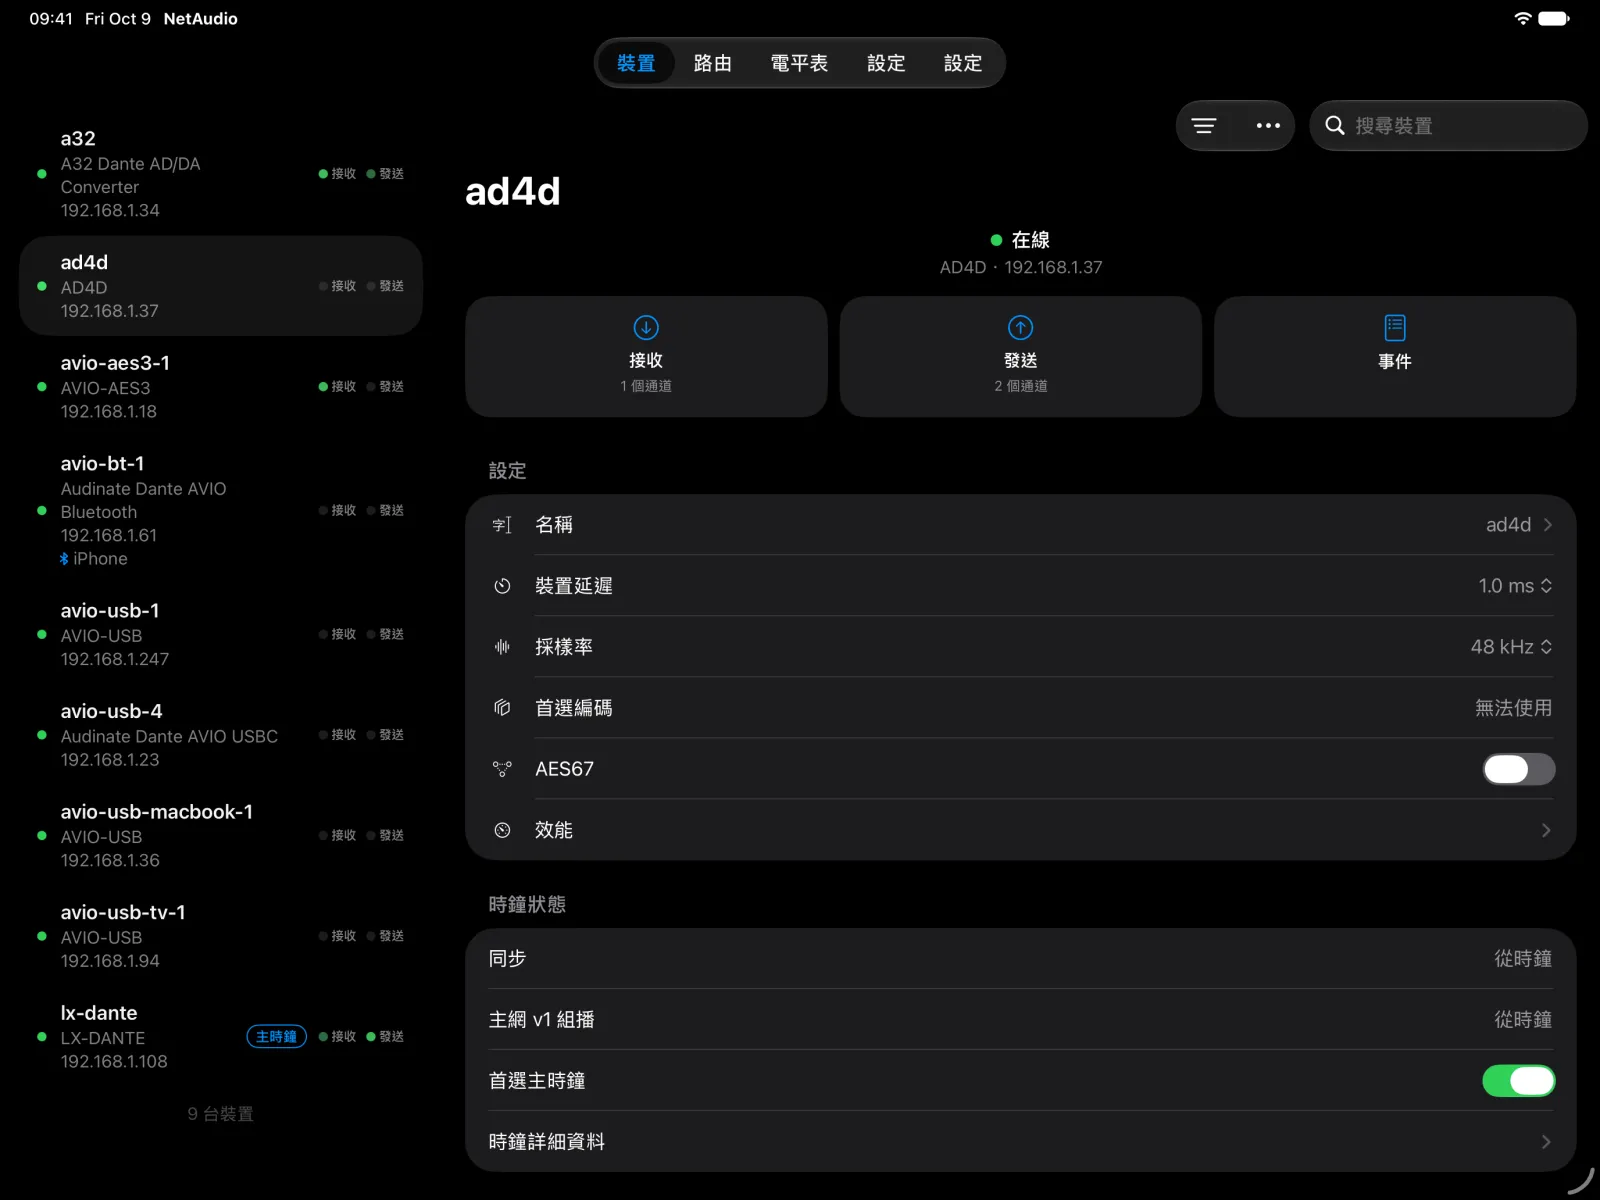1600x1200 pixels.
Task: Select the avio-usb-4 device
Action: tap(221, 735)
